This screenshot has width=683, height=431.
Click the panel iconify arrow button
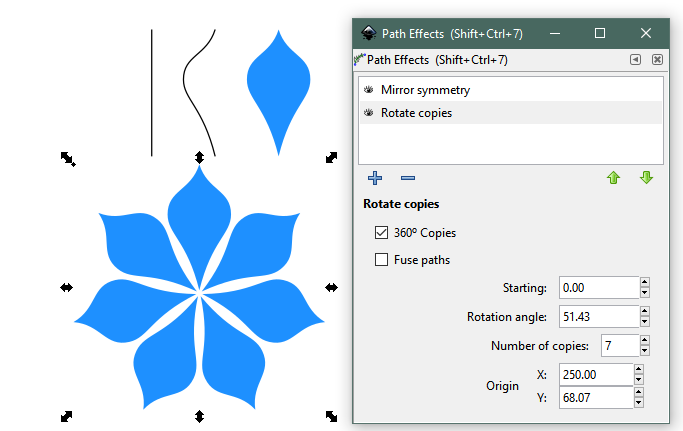(635, 60)
